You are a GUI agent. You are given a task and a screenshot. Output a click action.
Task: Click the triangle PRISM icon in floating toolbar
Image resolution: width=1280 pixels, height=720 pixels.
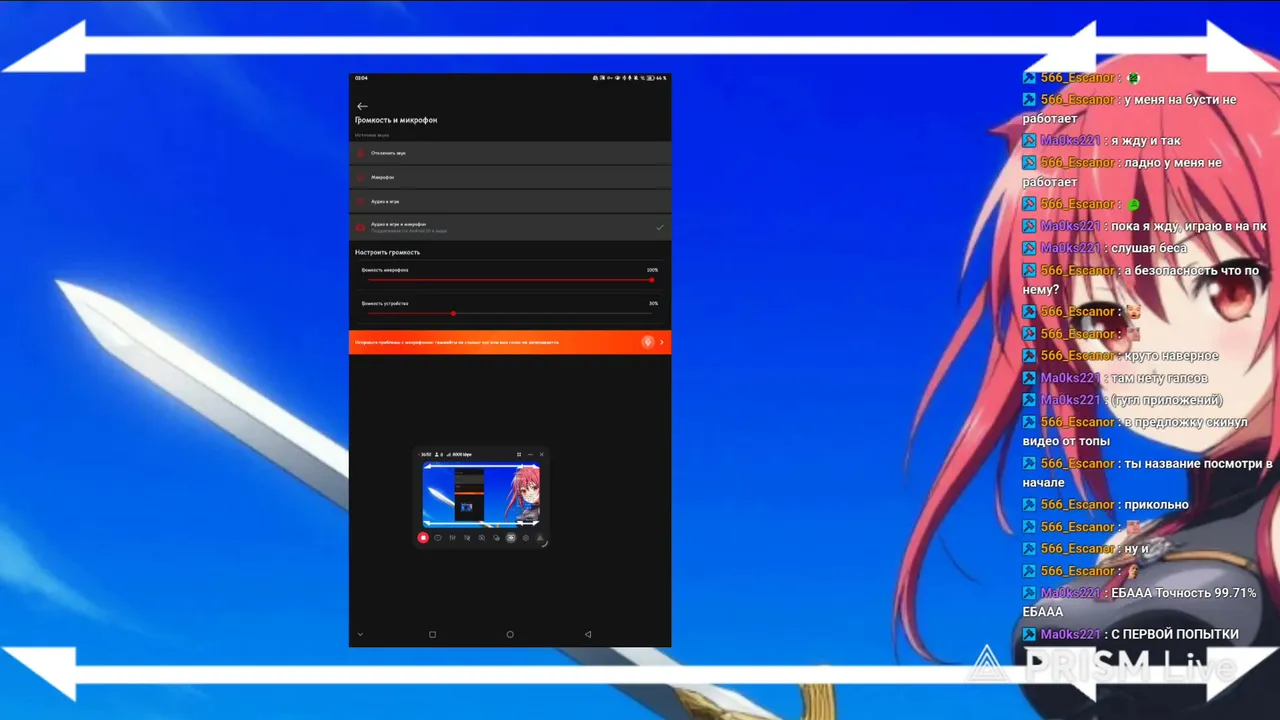tap(540, 538)
